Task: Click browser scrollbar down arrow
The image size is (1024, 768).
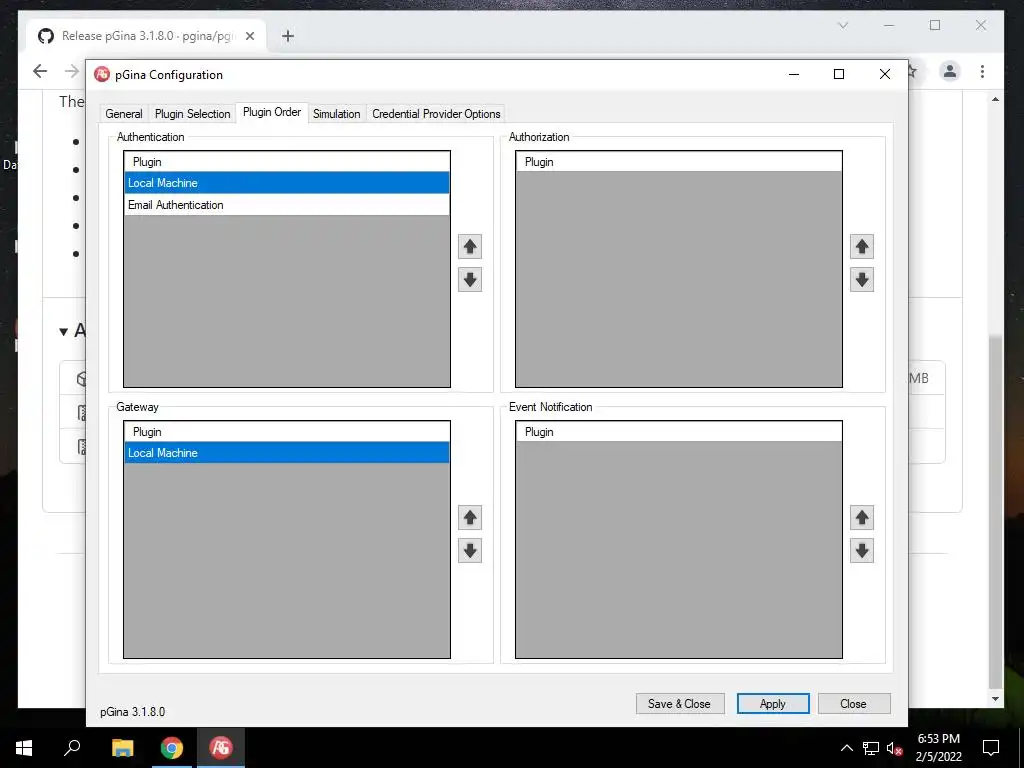Action: 995,699
